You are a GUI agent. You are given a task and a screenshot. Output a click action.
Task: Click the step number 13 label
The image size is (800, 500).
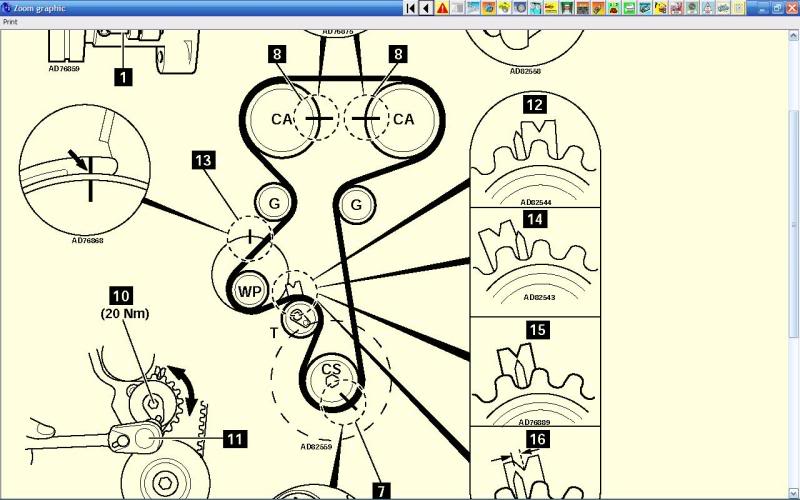point(204,160)
